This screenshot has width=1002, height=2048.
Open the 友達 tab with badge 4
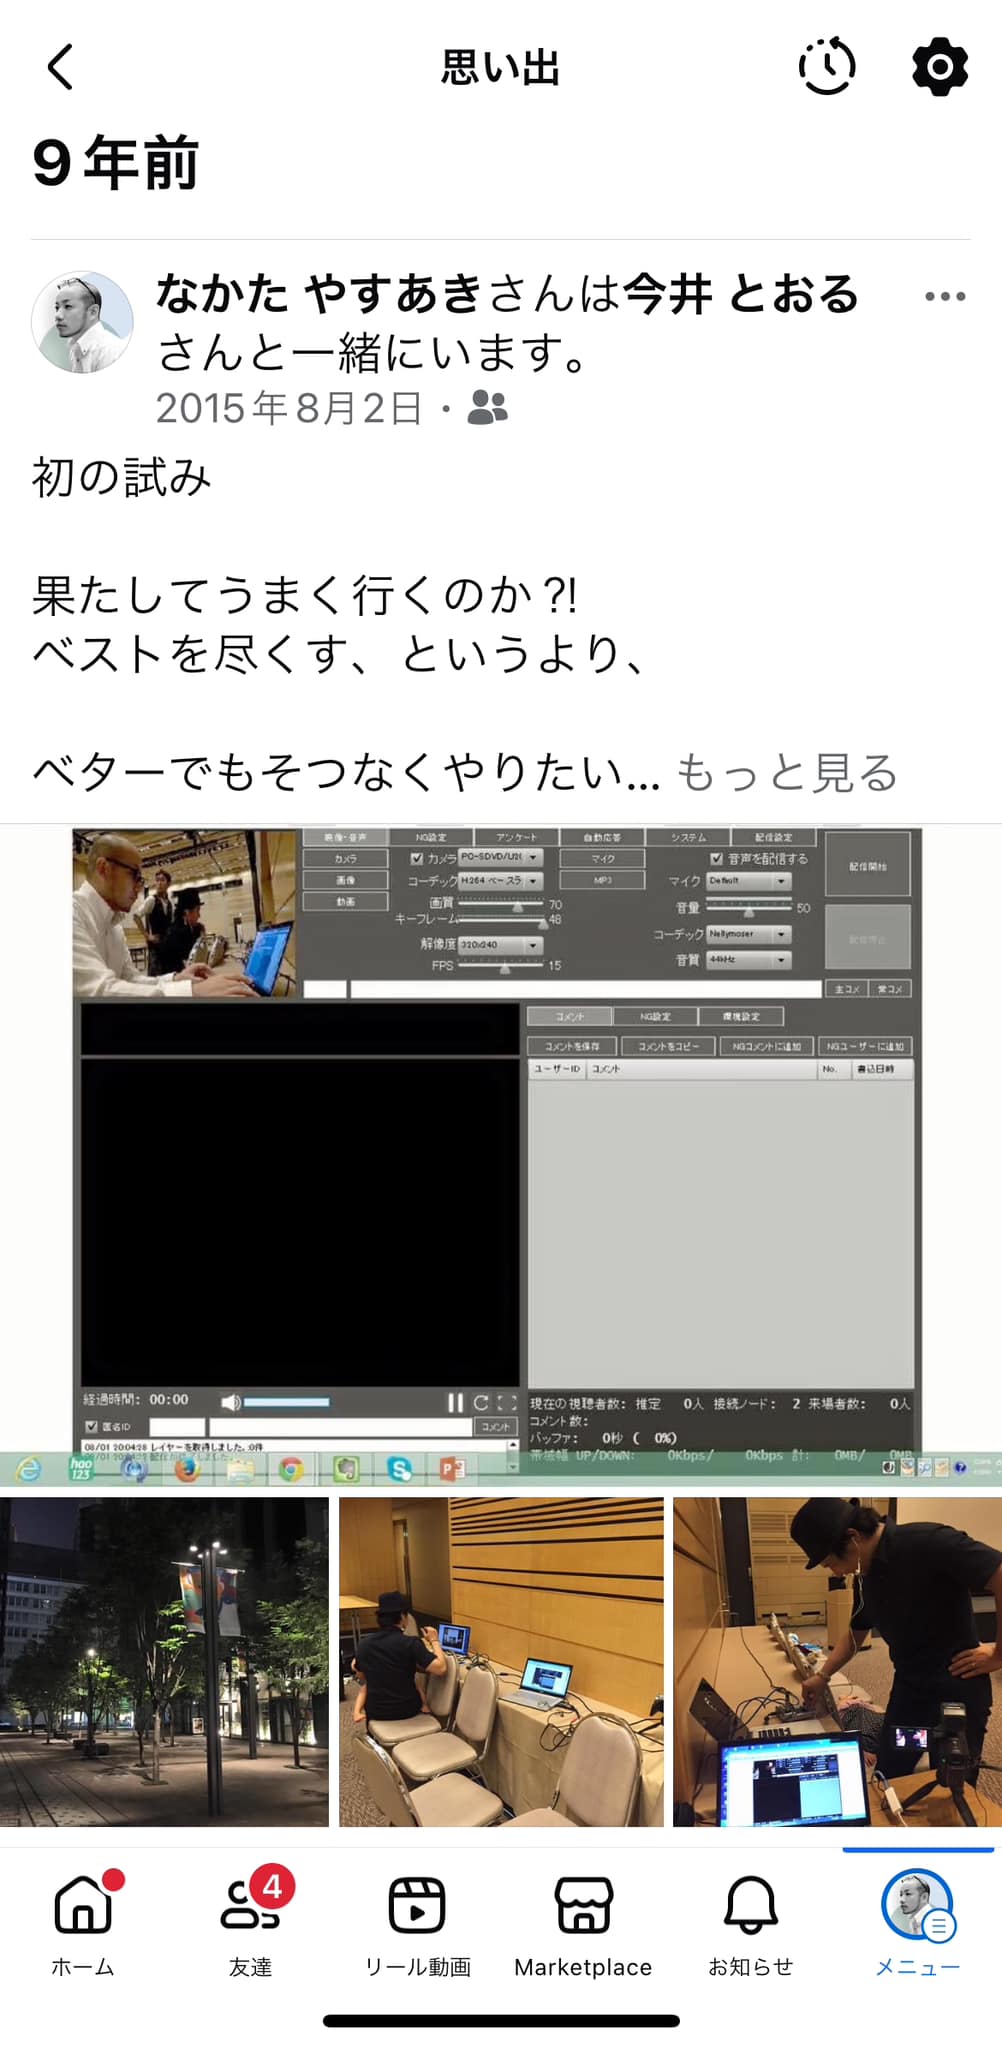click(x=250, y=1922)
